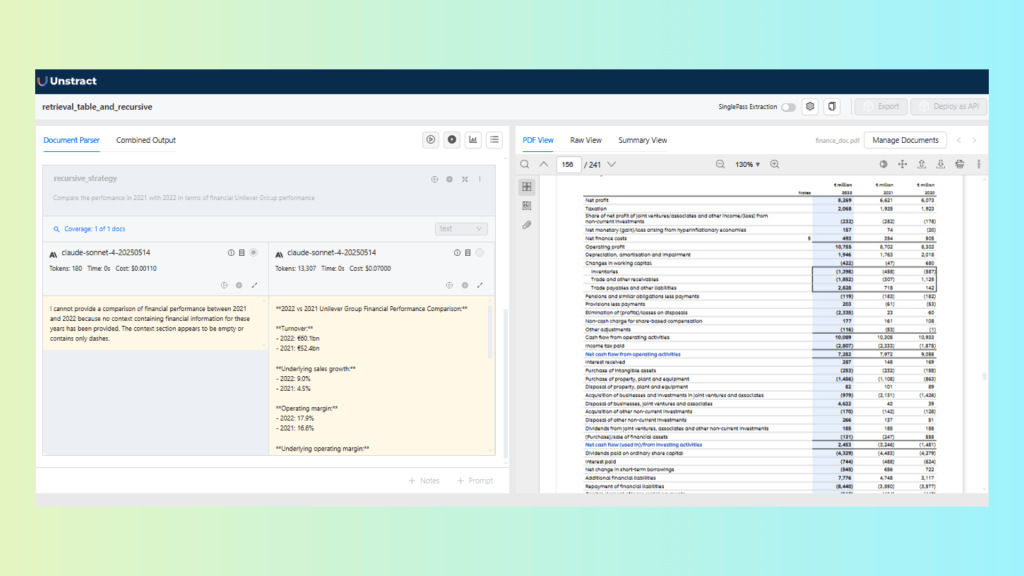Click the PDF viewer print icon
The width and height of the screenshot is (1024, 576).
[959, 164]
